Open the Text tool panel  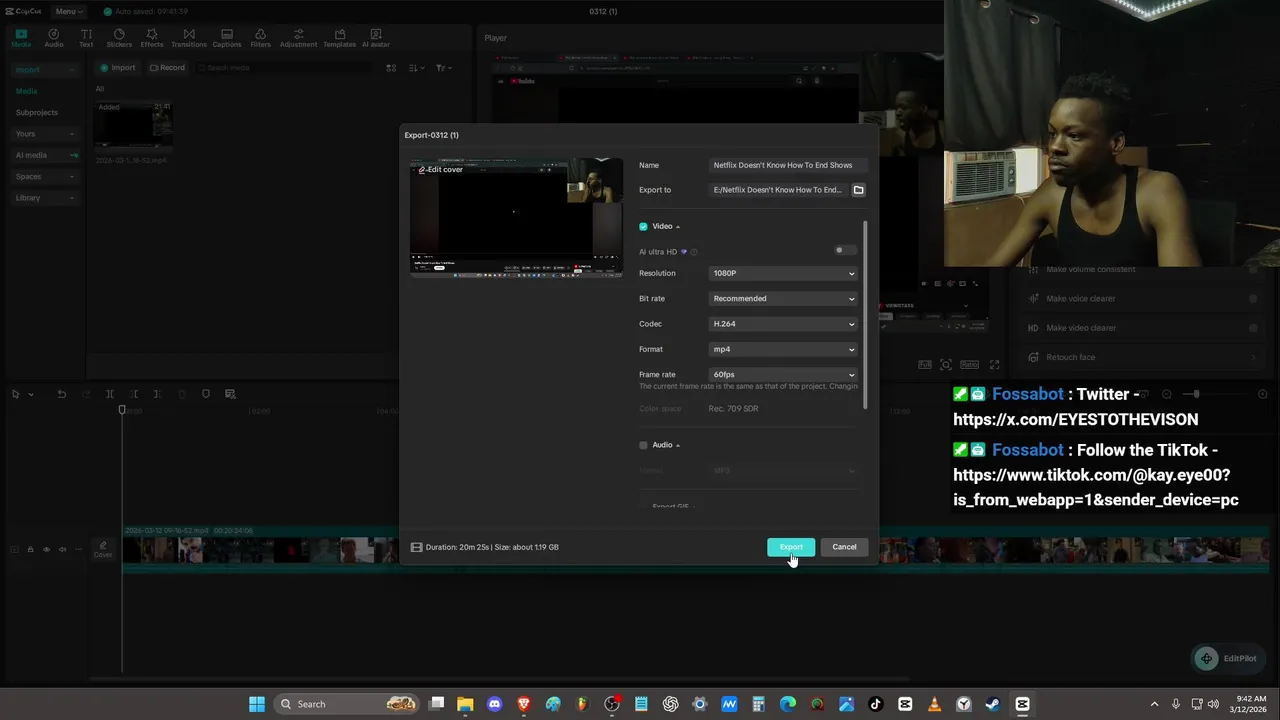click(x=86, y=38)
